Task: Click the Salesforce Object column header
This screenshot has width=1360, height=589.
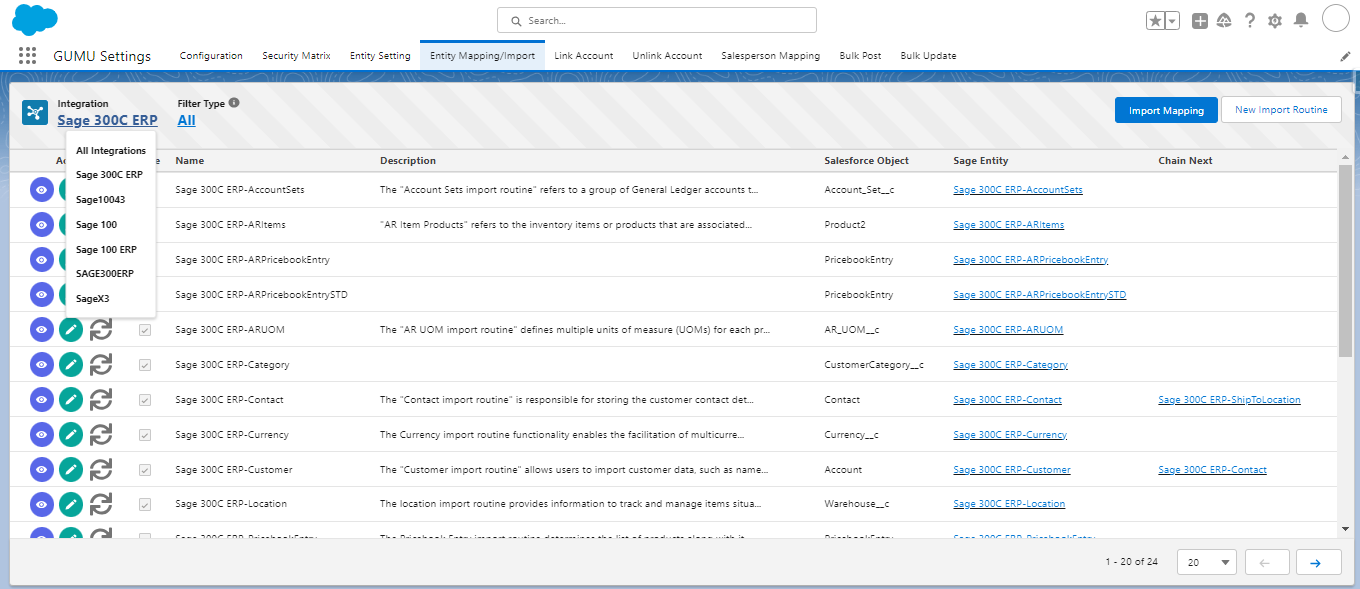Action: pos(866,161)
